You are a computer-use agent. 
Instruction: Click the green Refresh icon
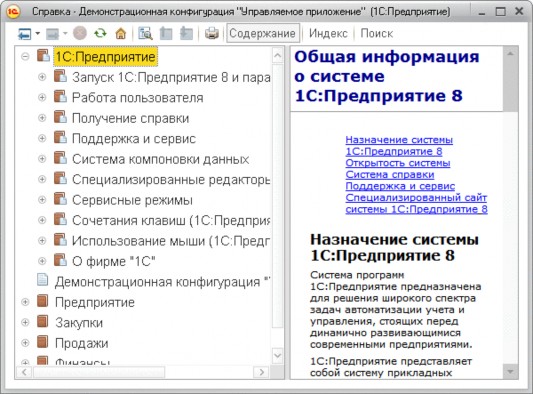point(100,33)
